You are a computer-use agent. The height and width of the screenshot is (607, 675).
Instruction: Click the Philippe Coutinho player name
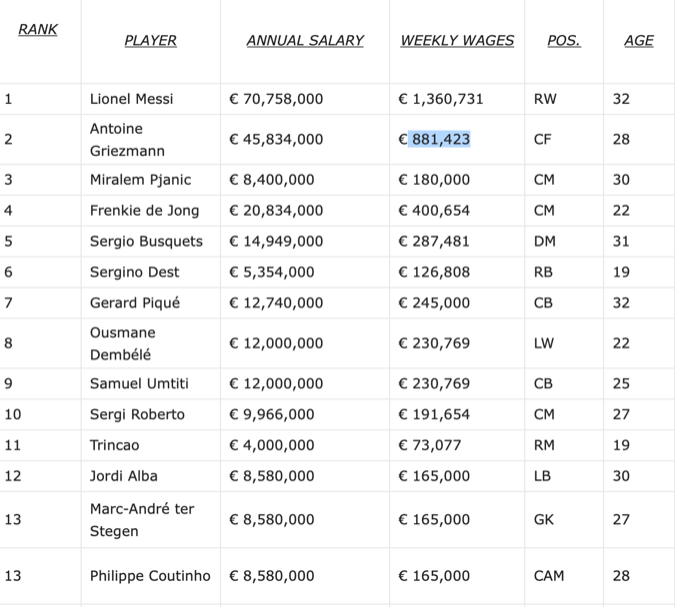click(151, 576)
